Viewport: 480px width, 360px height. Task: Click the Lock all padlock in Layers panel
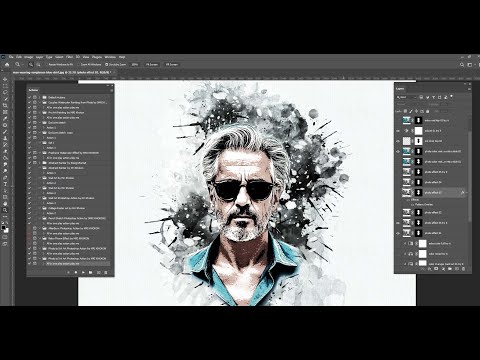[428, 111]
